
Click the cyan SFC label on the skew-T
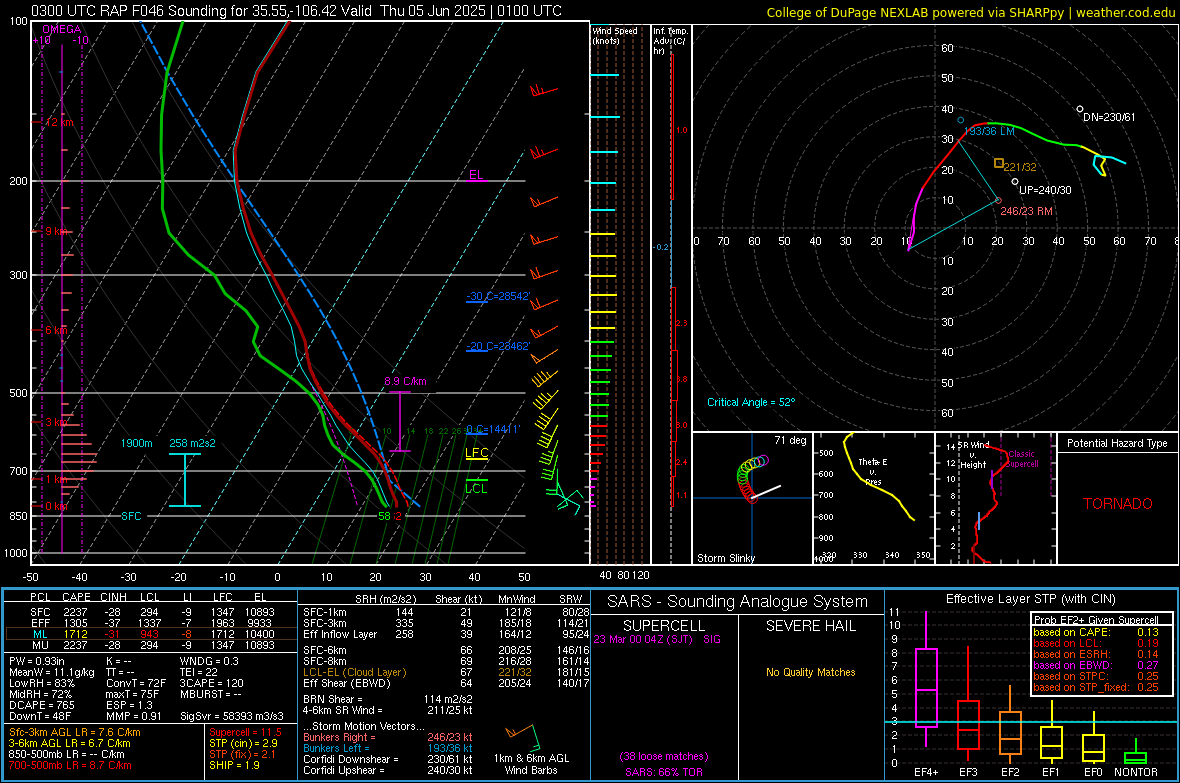131,516
